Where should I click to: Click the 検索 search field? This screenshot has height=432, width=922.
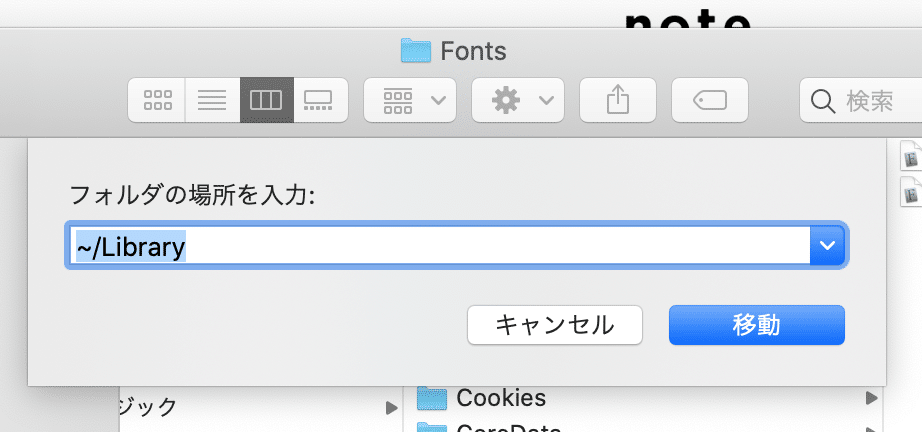pos(861,100)
